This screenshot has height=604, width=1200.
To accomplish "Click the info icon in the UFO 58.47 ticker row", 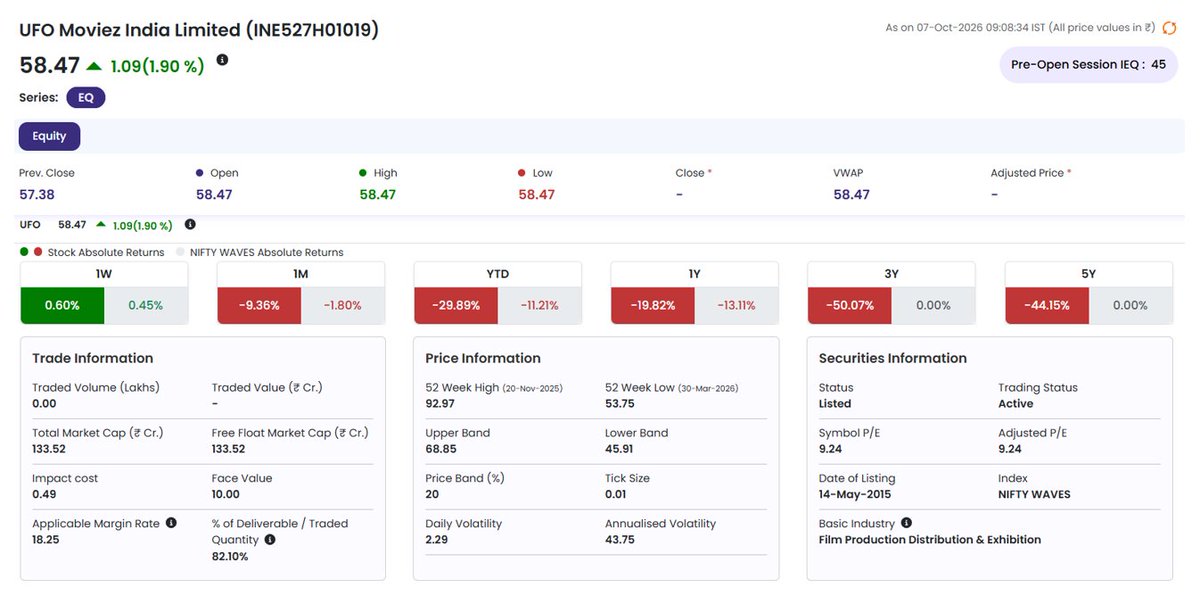I will pyautogui.click(x=190, y=225).
